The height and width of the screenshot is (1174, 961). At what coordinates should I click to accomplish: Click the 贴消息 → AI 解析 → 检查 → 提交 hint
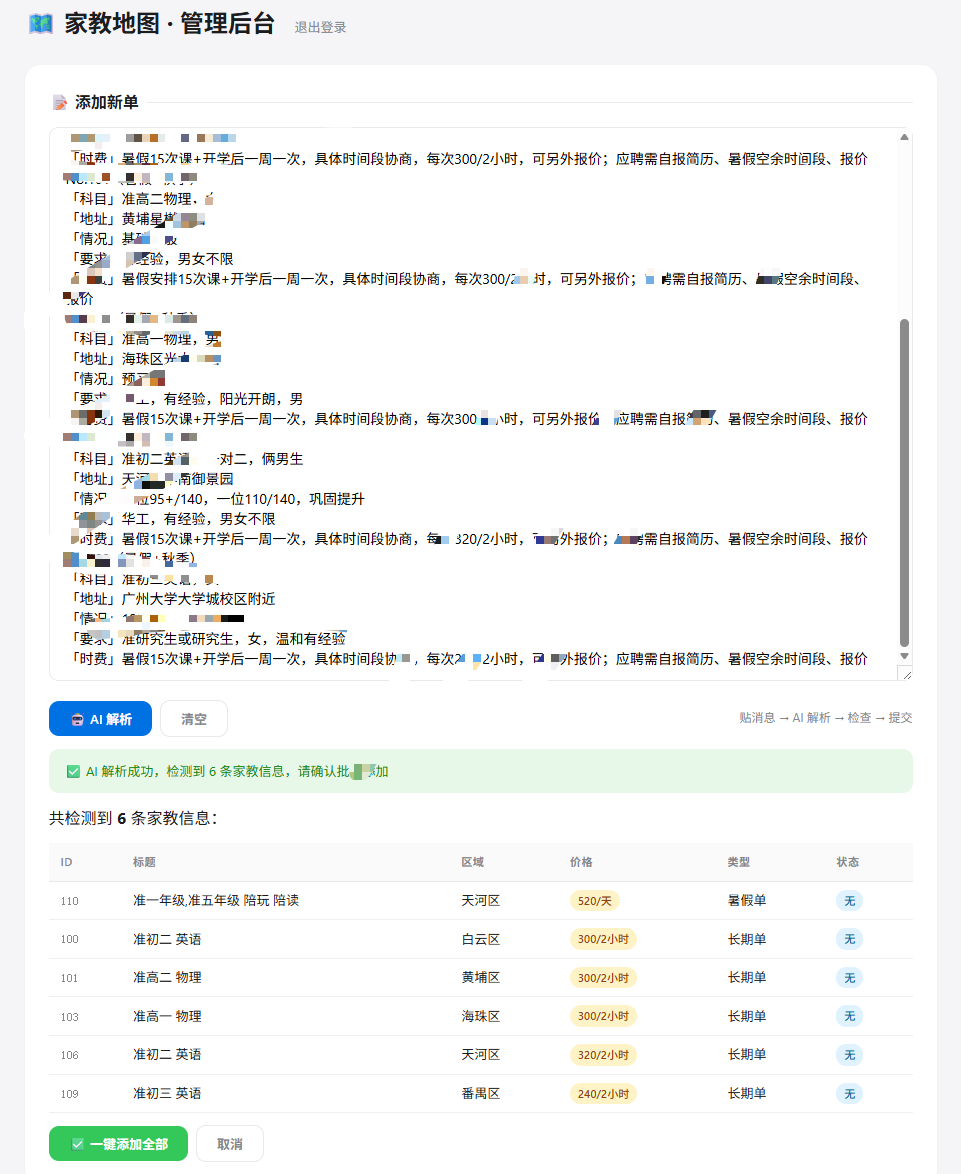[x=826, y=718]
